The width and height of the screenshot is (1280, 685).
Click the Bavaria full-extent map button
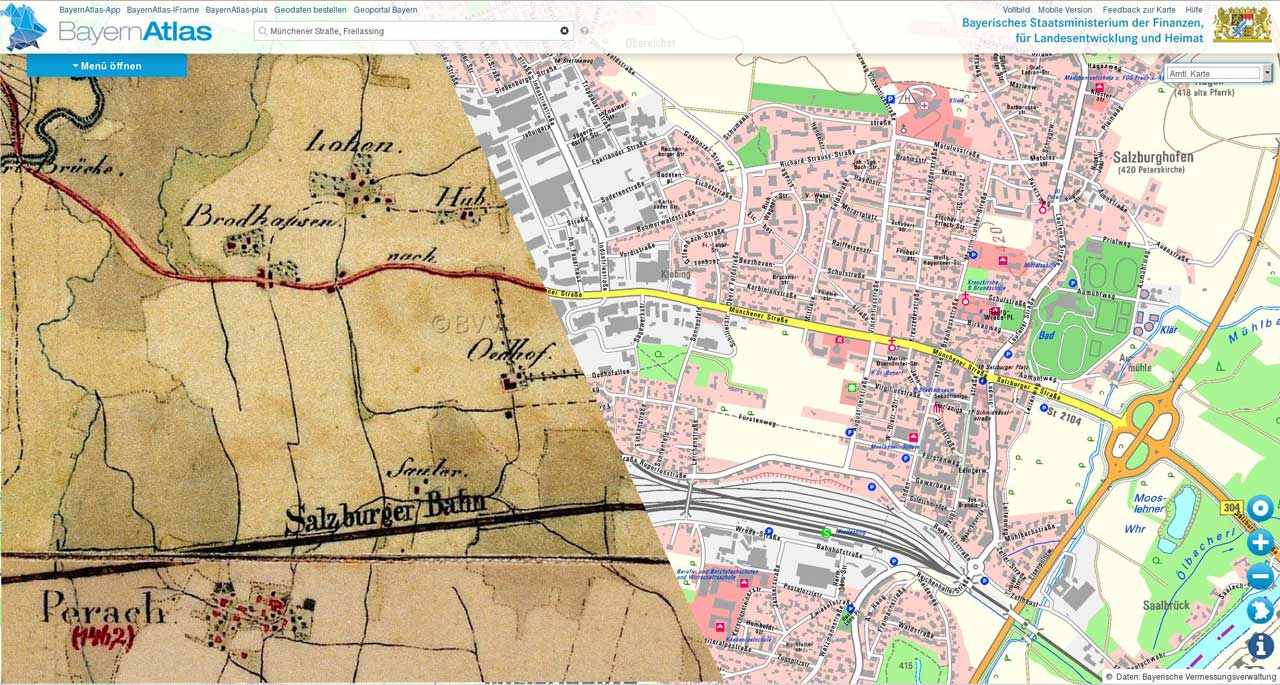pyautogui.click(x=1260, y=610)
